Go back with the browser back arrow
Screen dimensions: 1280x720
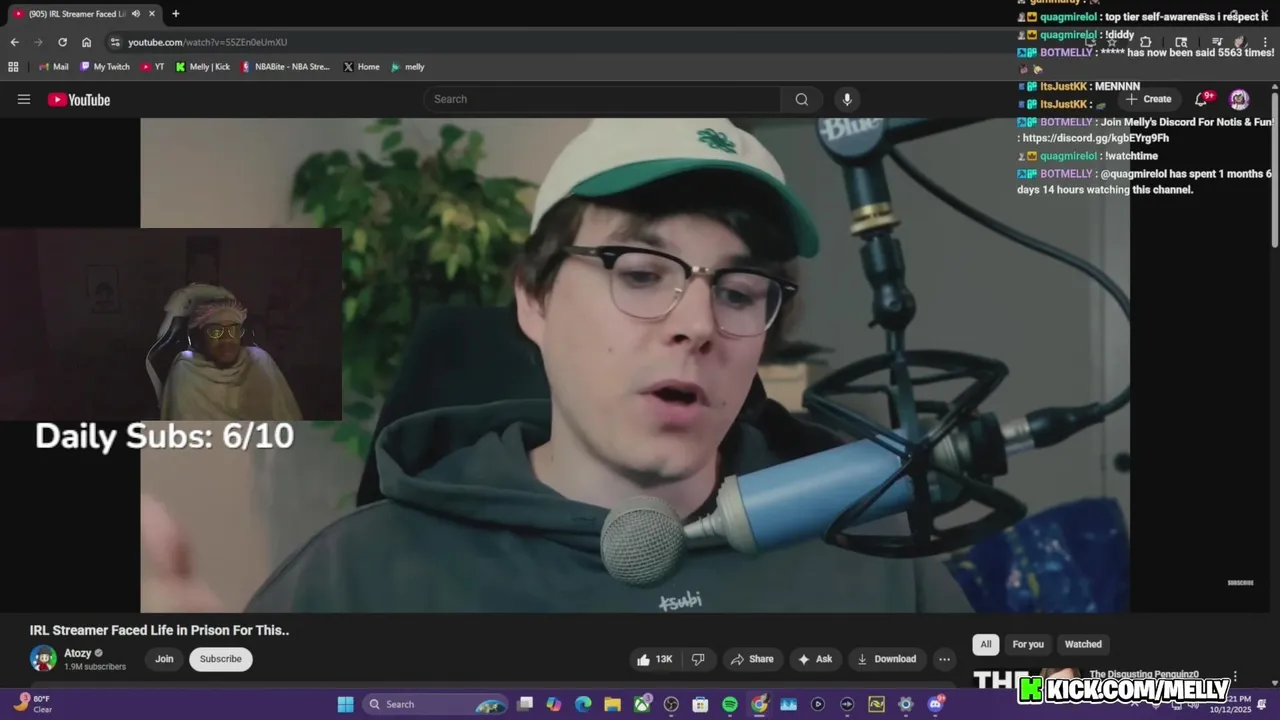[x=14, y=42]
